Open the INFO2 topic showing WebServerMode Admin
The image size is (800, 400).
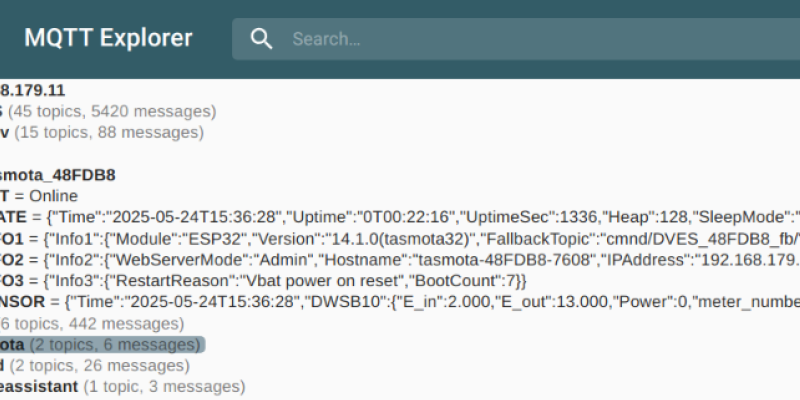point(400,260)
